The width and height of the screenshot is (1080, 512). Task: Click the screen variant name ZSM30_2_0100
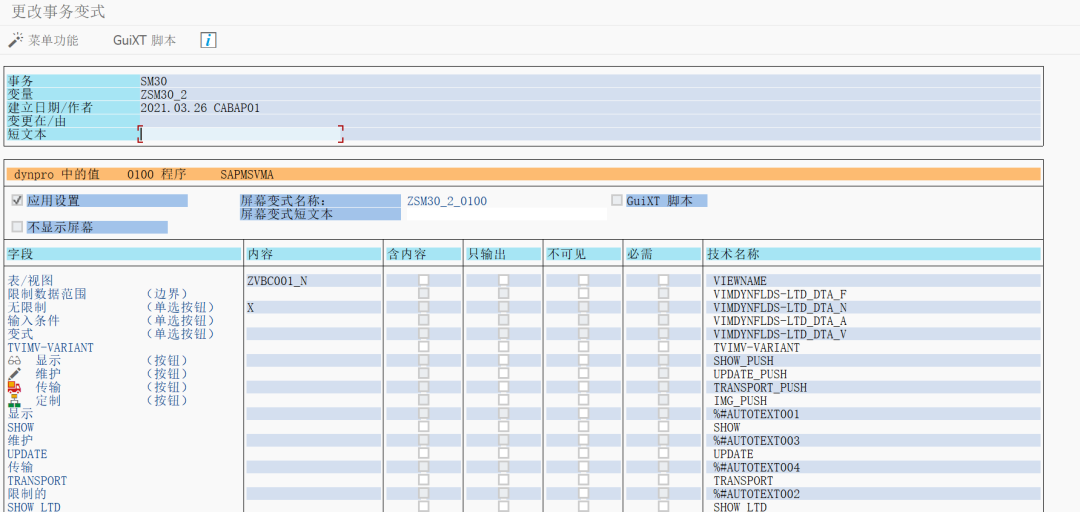(447, 201)
